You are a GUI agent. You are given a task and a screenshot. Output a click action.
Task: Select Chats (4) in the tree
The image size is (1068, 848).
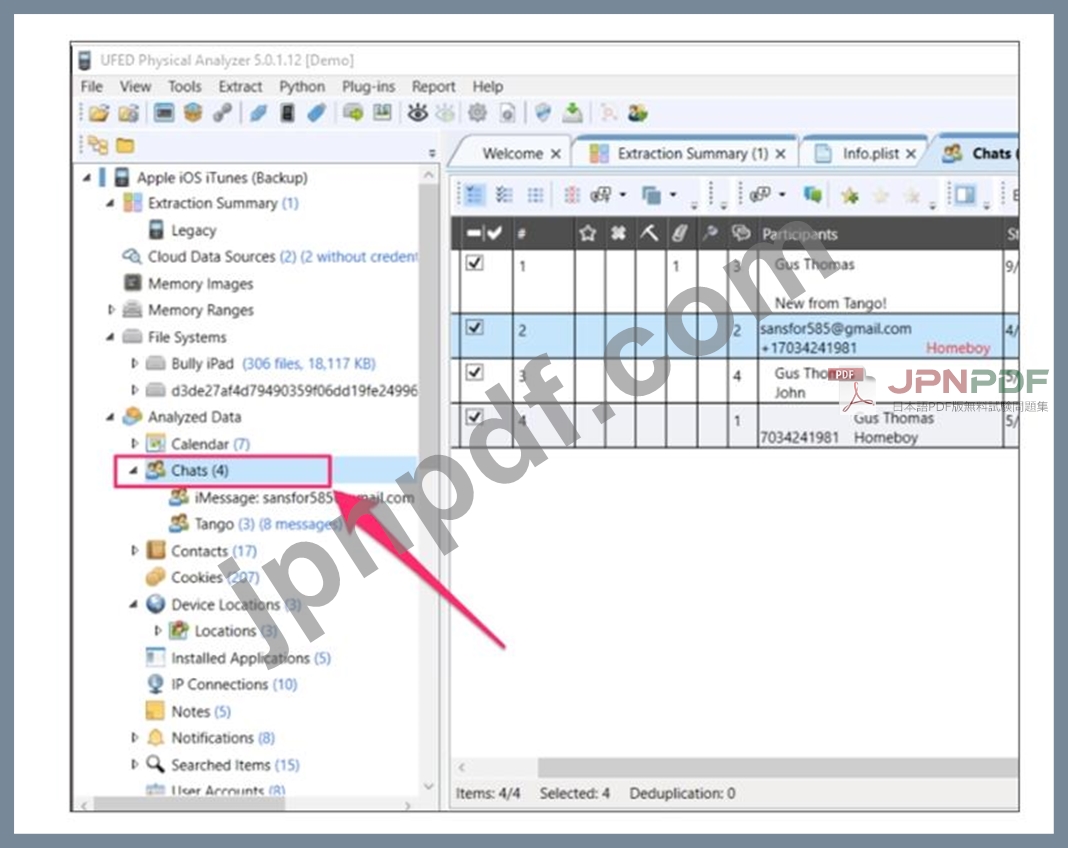(200, 471)
